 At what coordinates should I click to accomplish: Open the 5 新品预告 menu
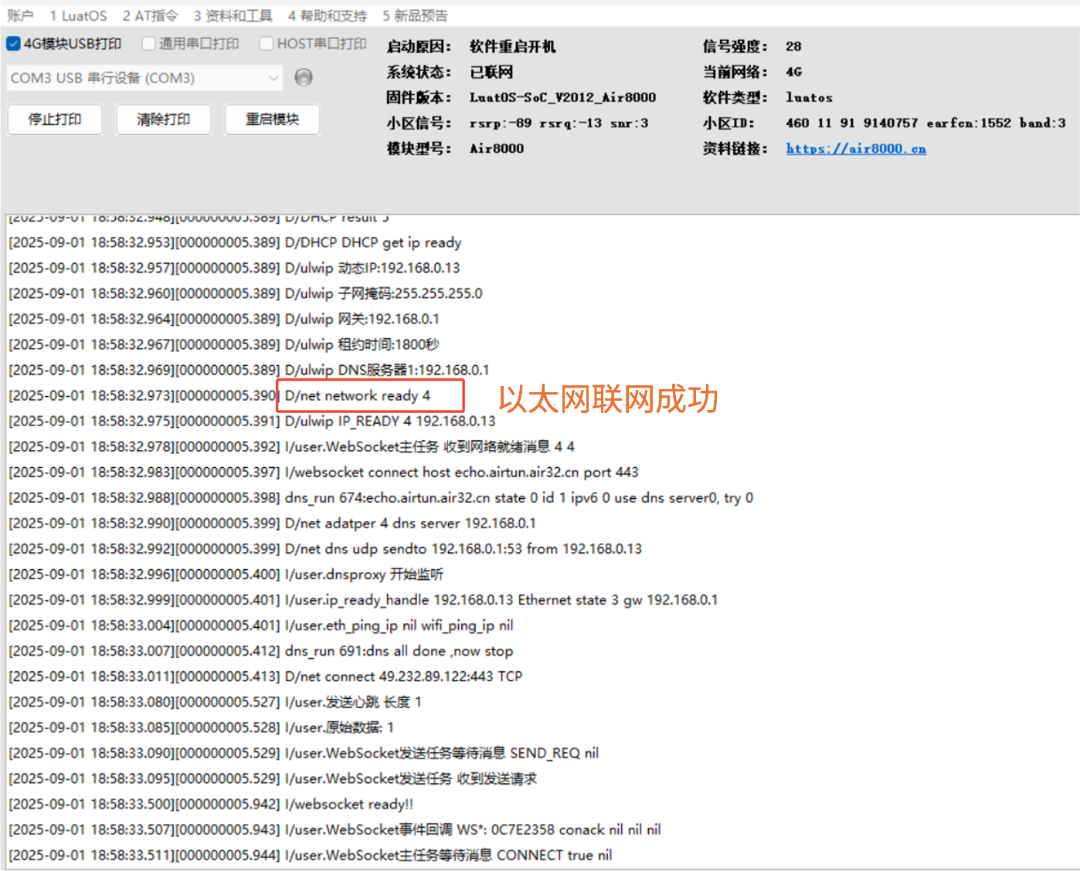415,15
